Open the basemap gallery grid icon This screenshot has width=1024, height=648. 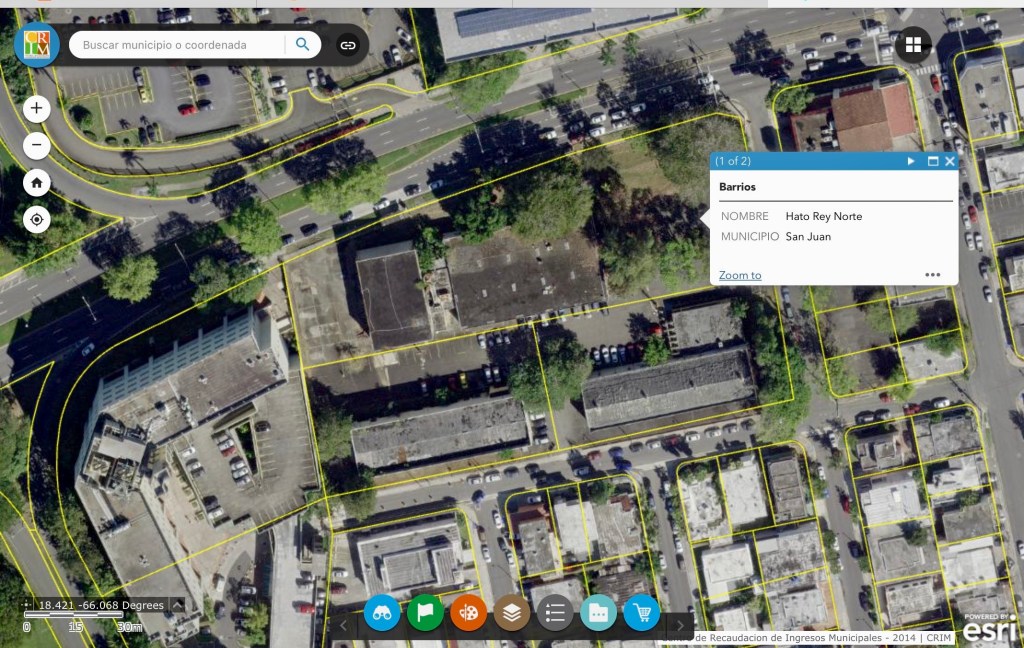pos(913,45)
